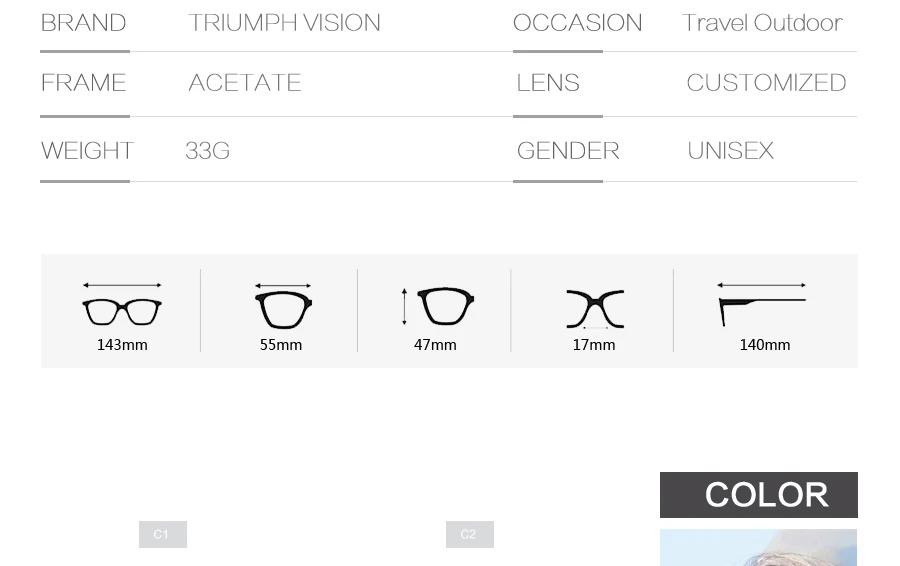Select the C2 color tag

470,534
